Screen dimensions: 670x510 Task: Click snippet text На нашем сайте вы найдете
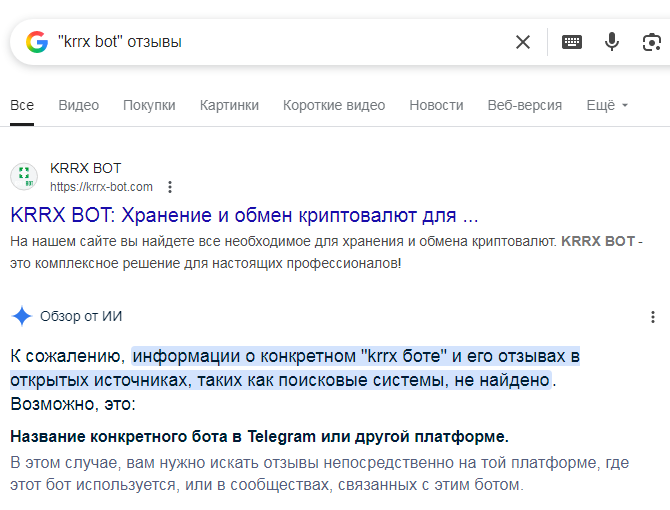click(x=326, y=252)
